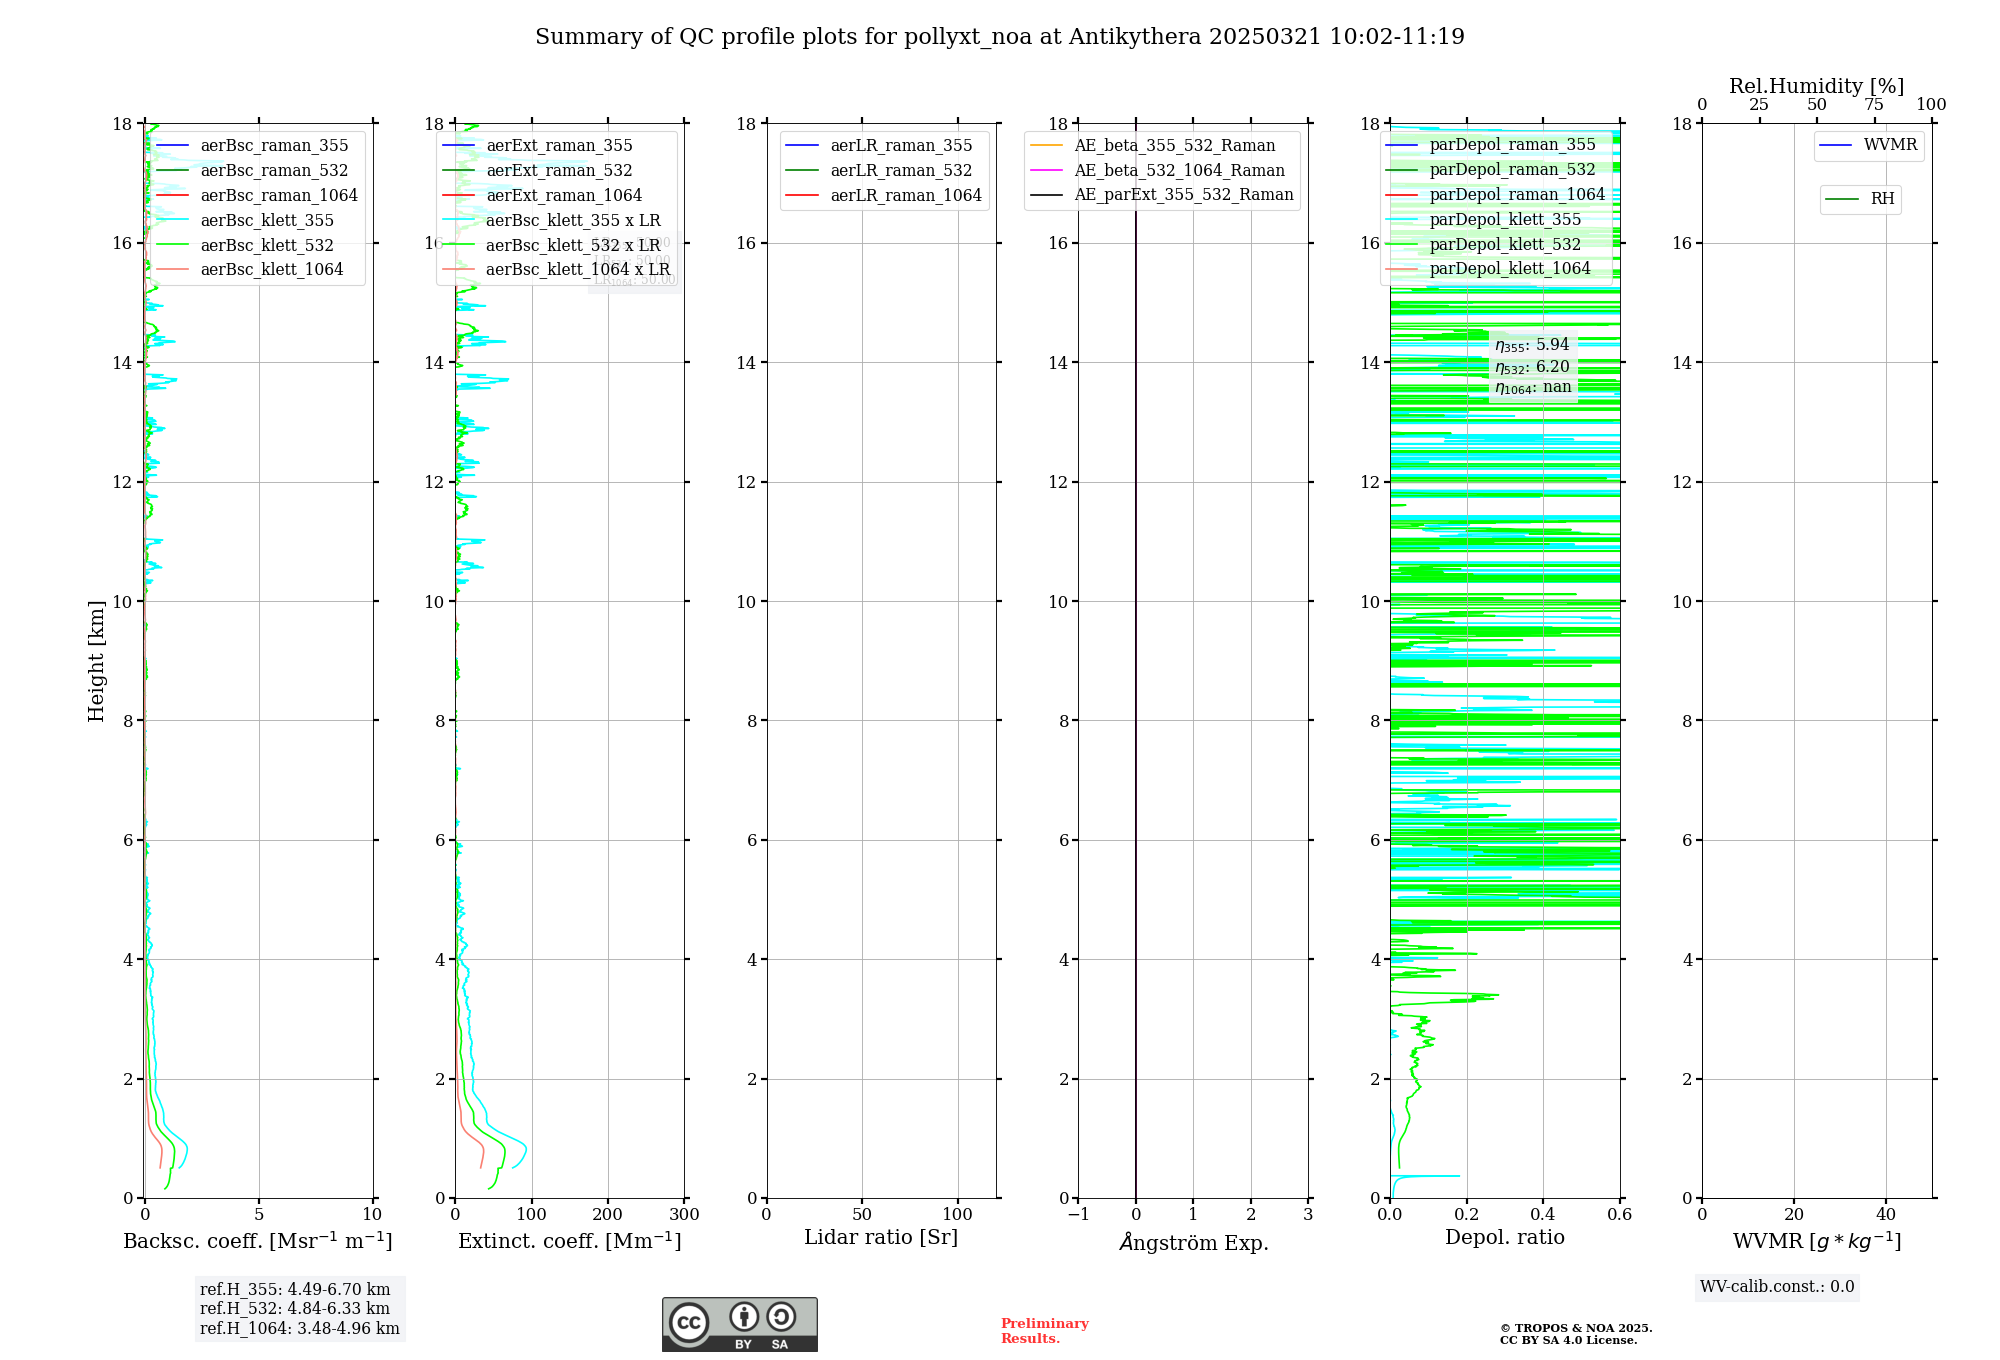Click the η1064: nan annotation
Viewport: 2000px width, 1360px height.
1533,388
